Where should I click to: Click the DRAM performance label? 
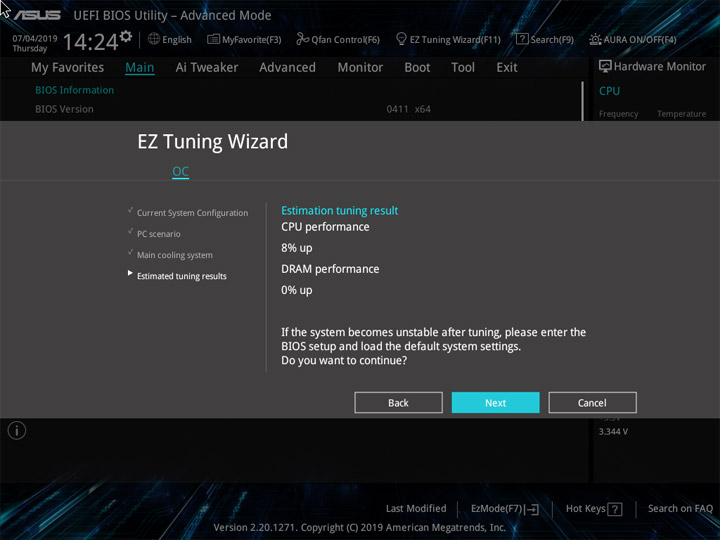[330, 269]
